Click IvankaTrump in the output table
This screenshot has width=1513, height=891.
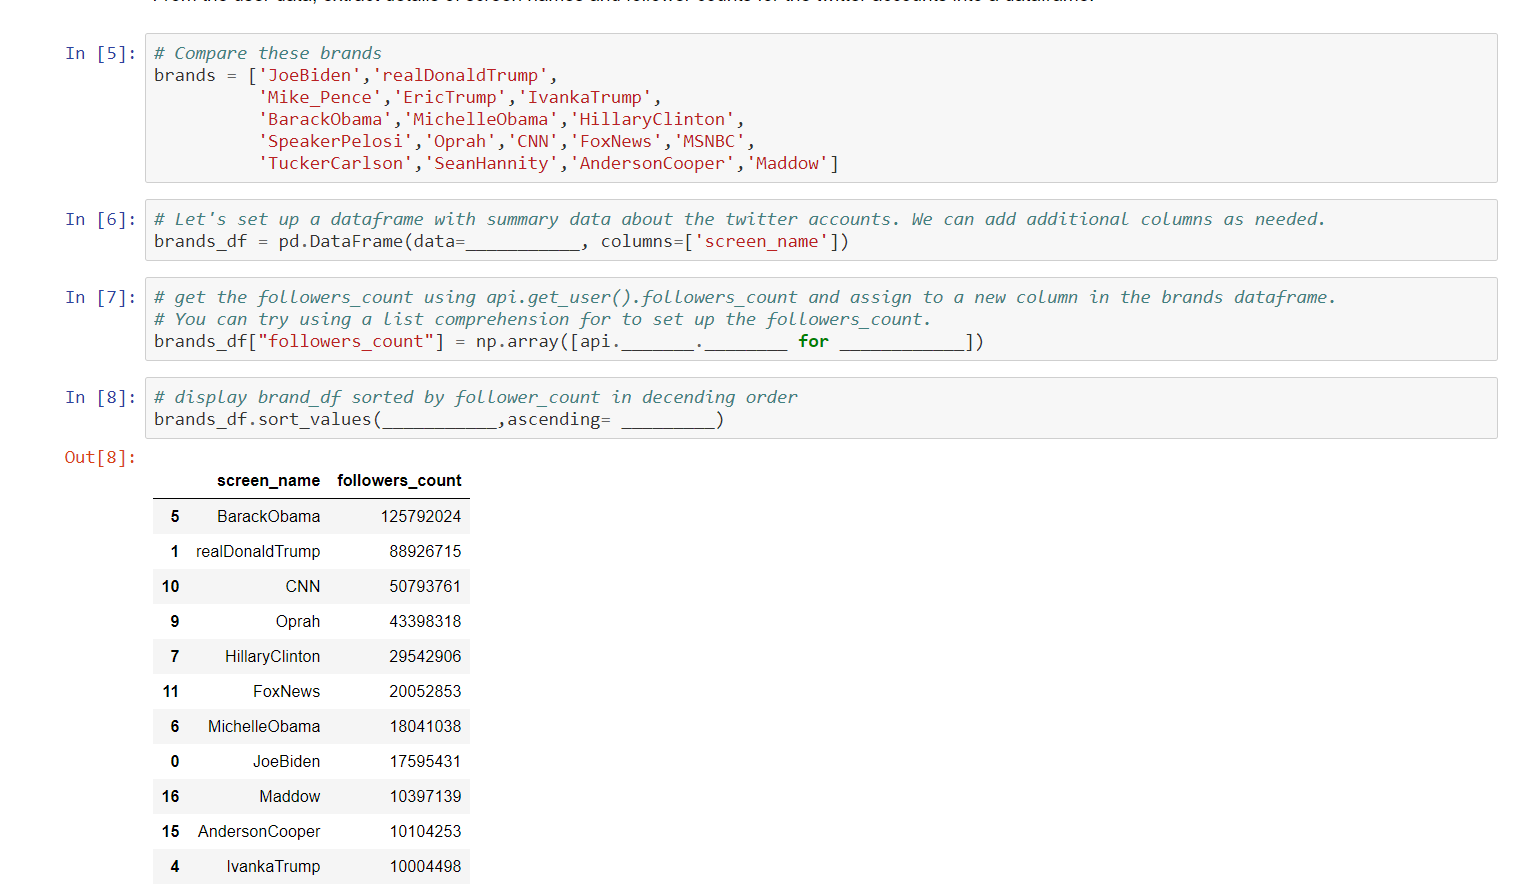(273, 867)
